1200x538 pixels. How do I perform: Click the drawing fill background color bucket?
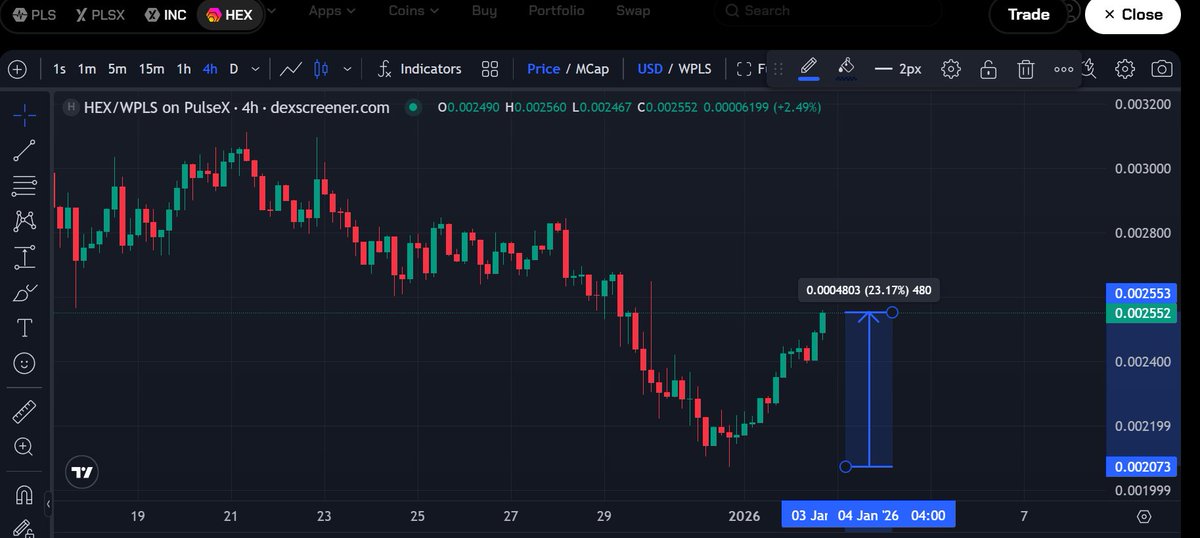pyautogui.click(x=846, y=68)
